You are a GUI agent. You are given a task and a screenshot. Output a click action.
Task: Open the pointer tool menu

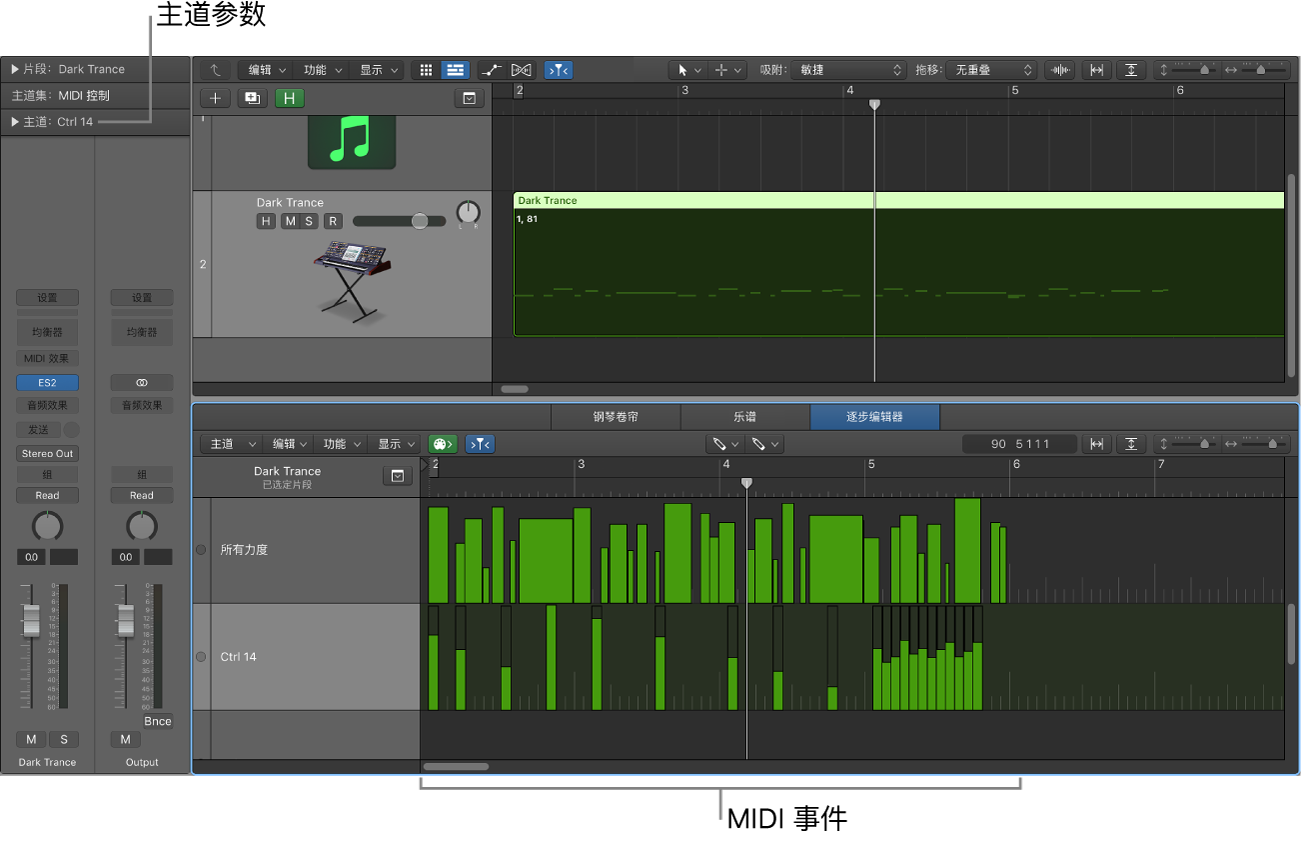coord(688,70)
